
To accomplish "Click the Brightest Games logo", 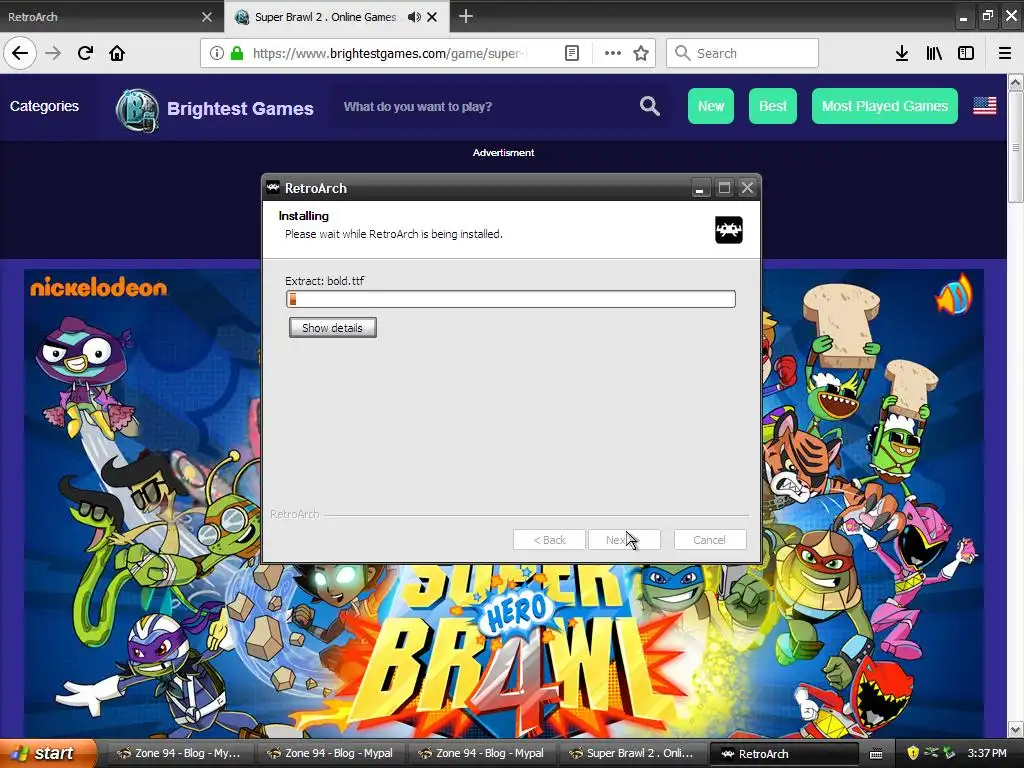I will point(137,110).
